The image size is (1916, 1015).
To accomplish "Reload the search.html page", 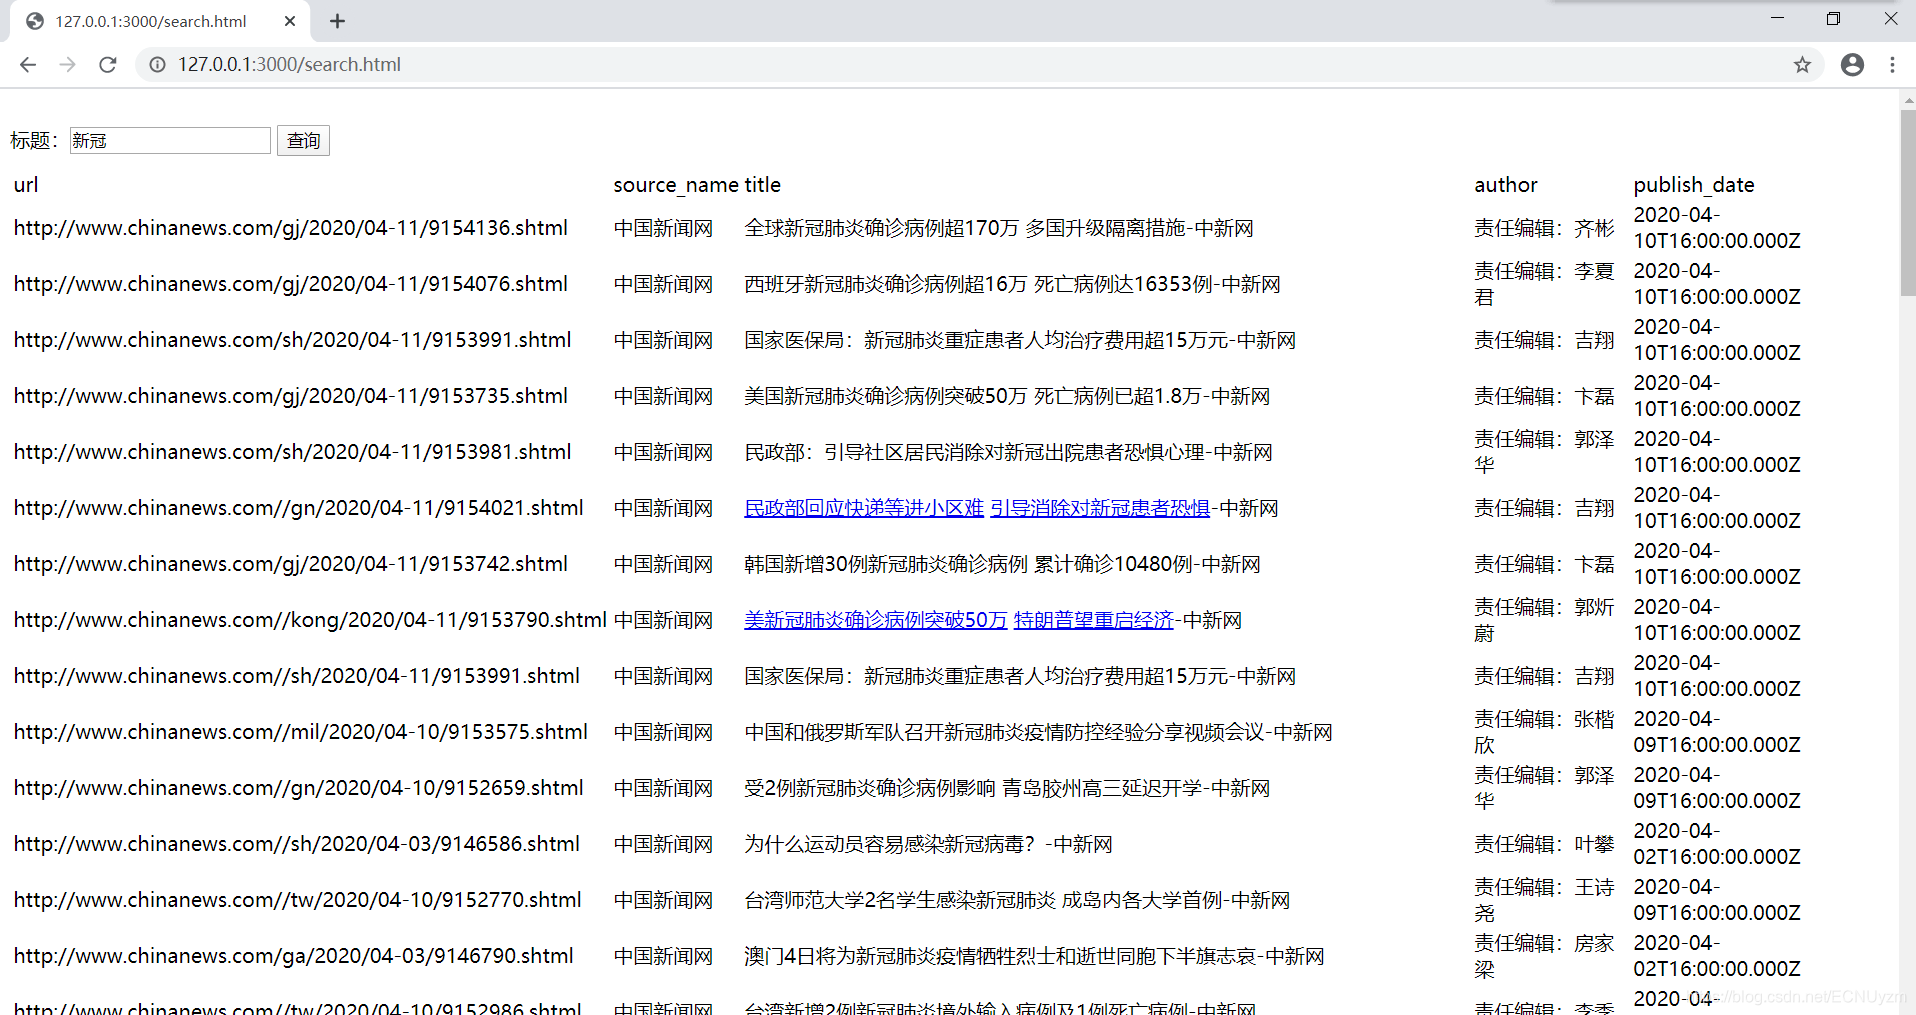I will 107,64.
